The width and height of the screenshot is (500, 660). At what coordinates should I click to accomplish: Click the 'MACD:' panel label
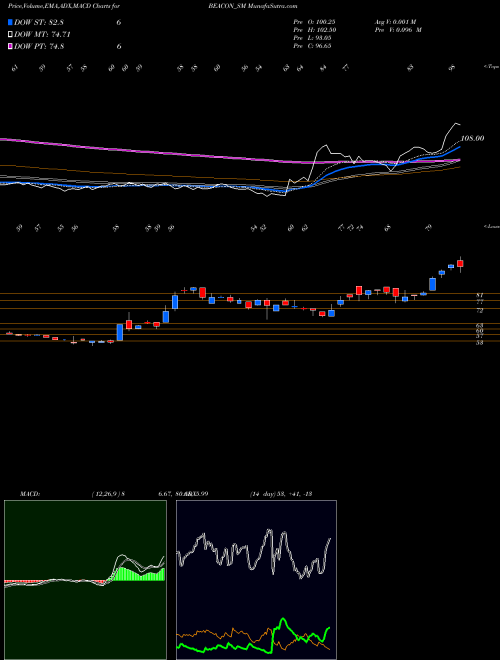29,494
